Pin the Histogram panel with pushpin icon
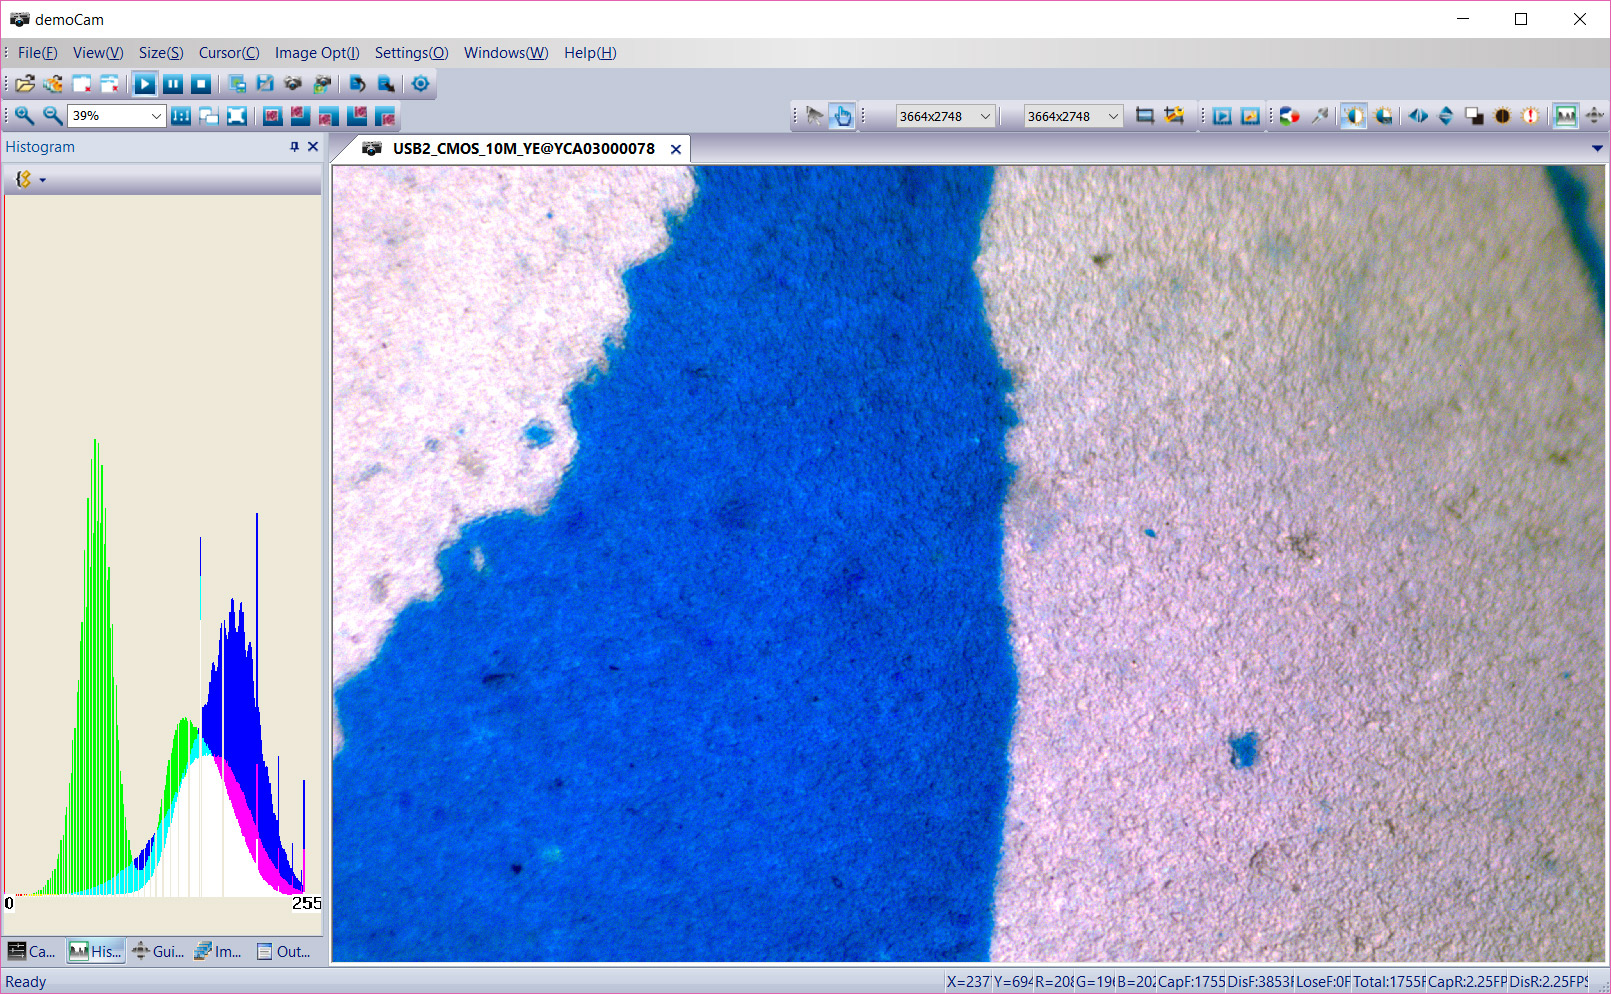Viewport: 1611px width, 994px height. [x=294, y=147]
